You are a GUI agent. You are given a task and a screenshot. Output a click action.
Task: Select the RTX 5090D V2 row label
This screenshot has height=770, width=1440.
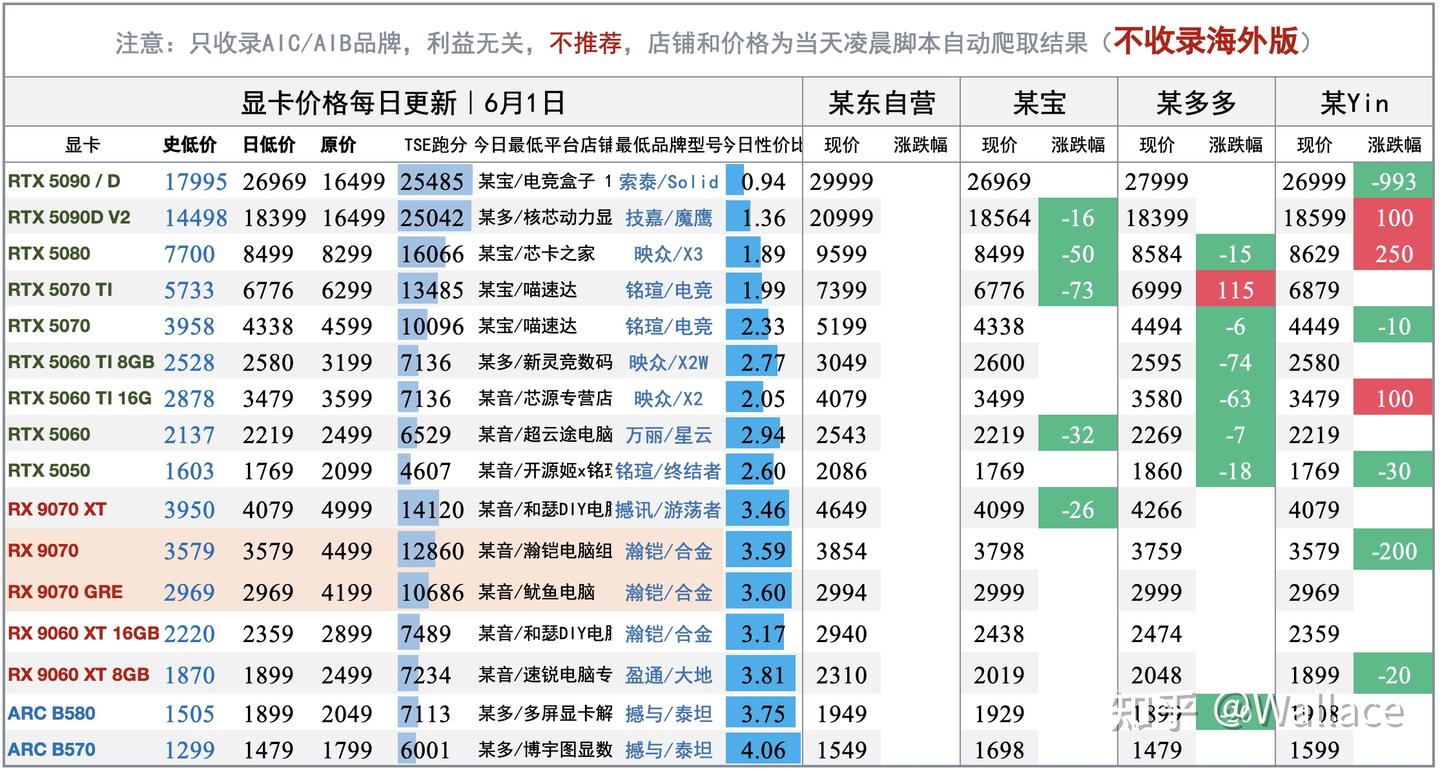(69, 217)
